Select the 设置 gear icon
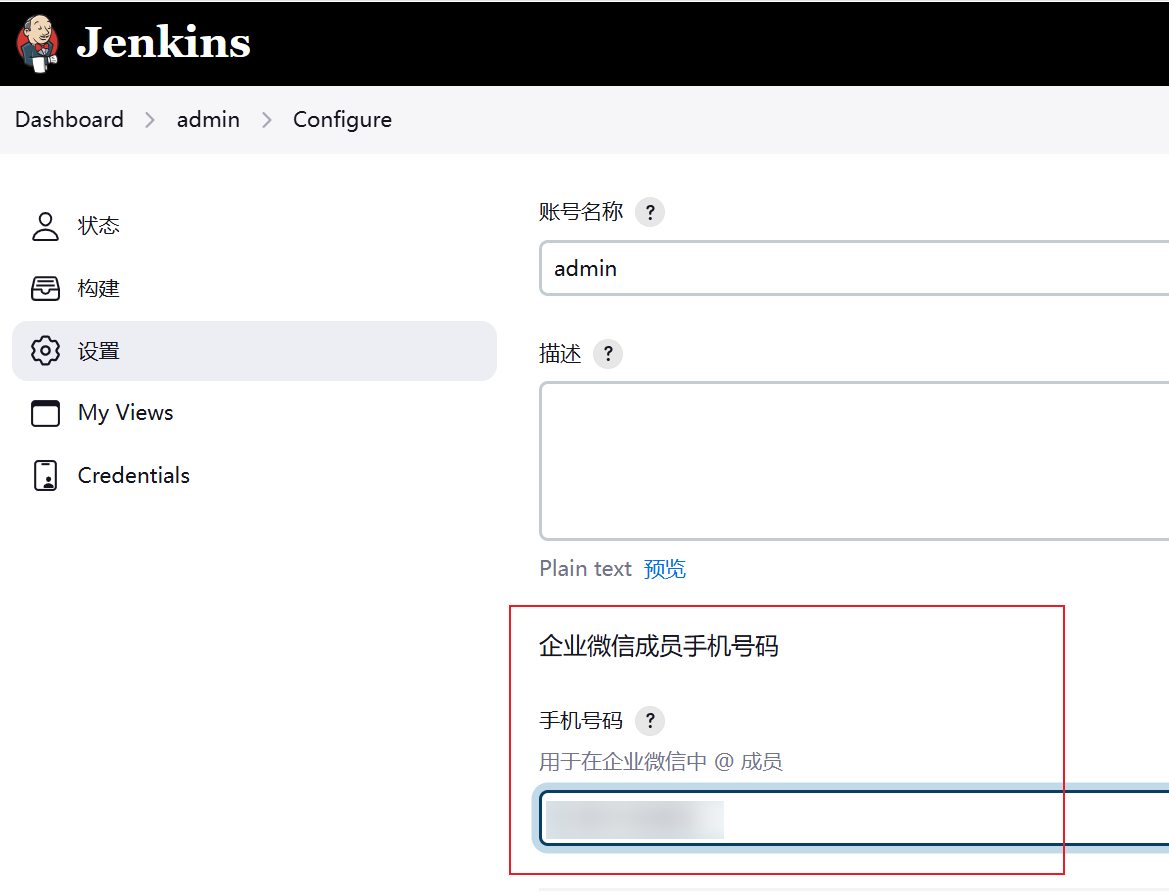The width and height of the screenshot is (1169, 896). click(x=46, y=351)
